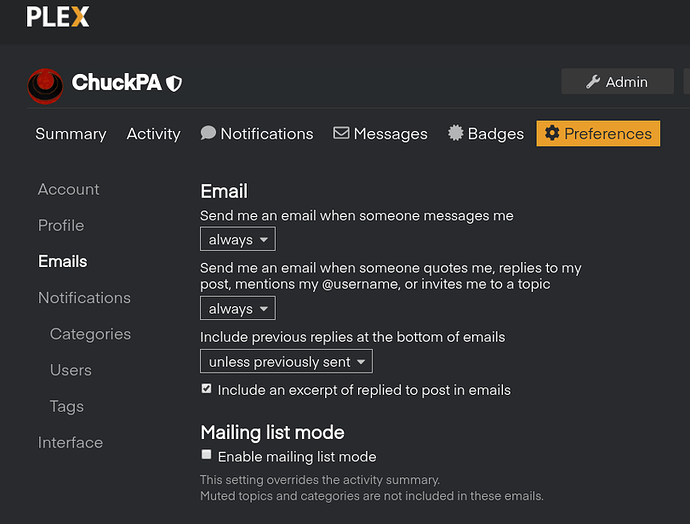Go to Account preferences
The image size is (690, 524).
68,189
